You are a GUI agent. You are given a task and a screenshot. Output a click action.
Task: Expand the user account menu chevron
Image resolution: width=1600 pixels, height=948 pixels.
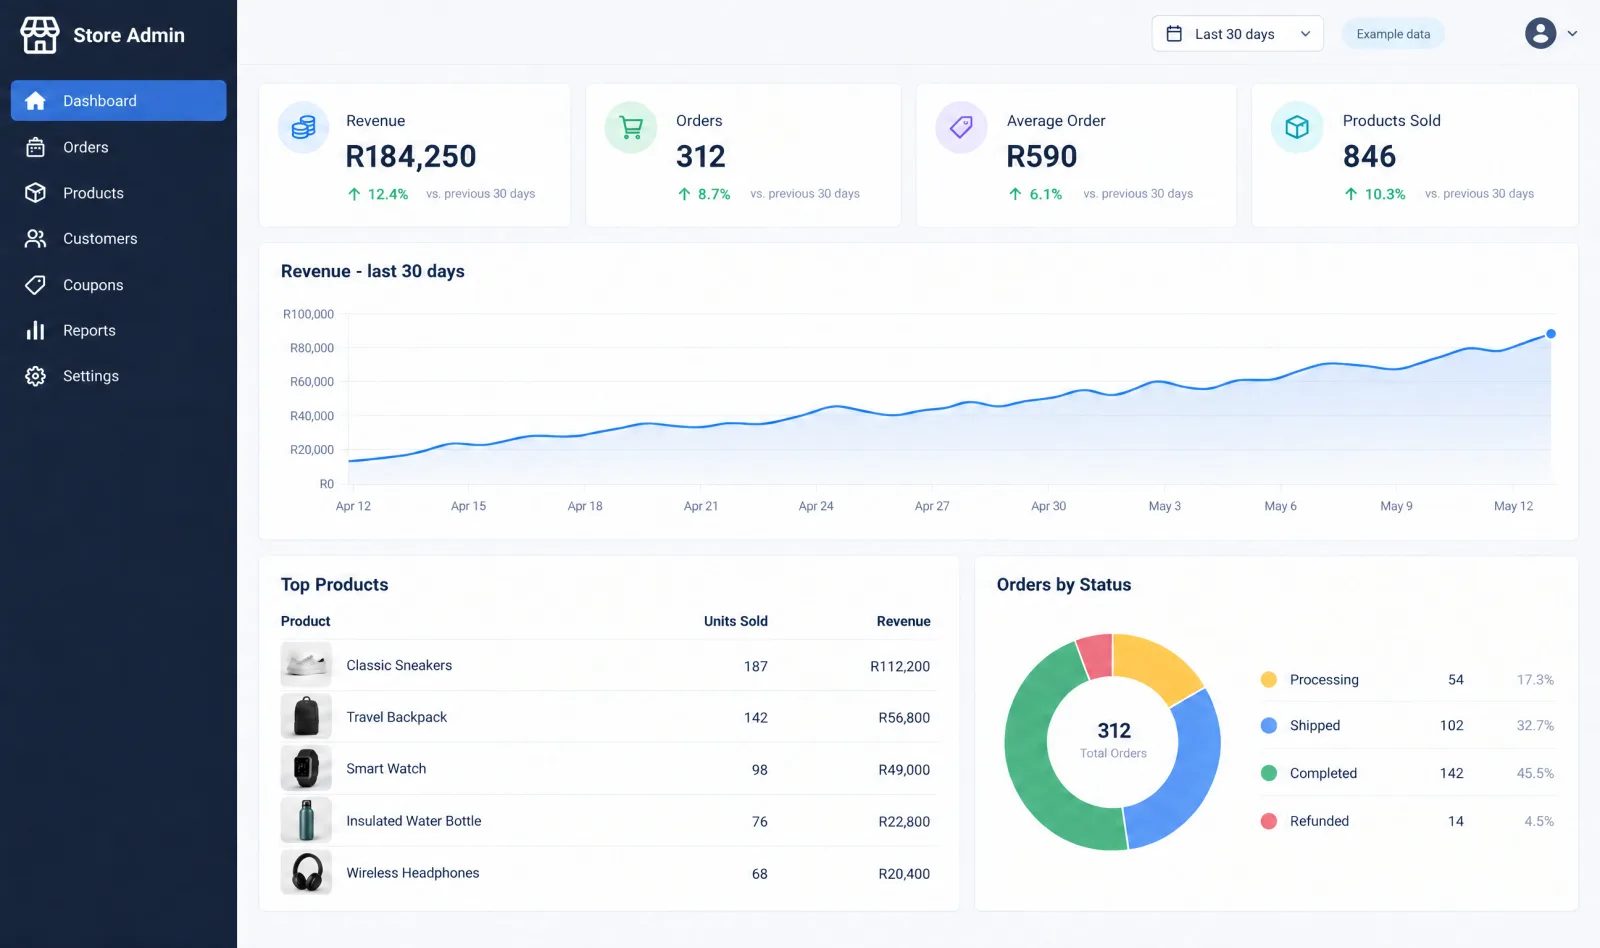click(x=1572, y=33)
